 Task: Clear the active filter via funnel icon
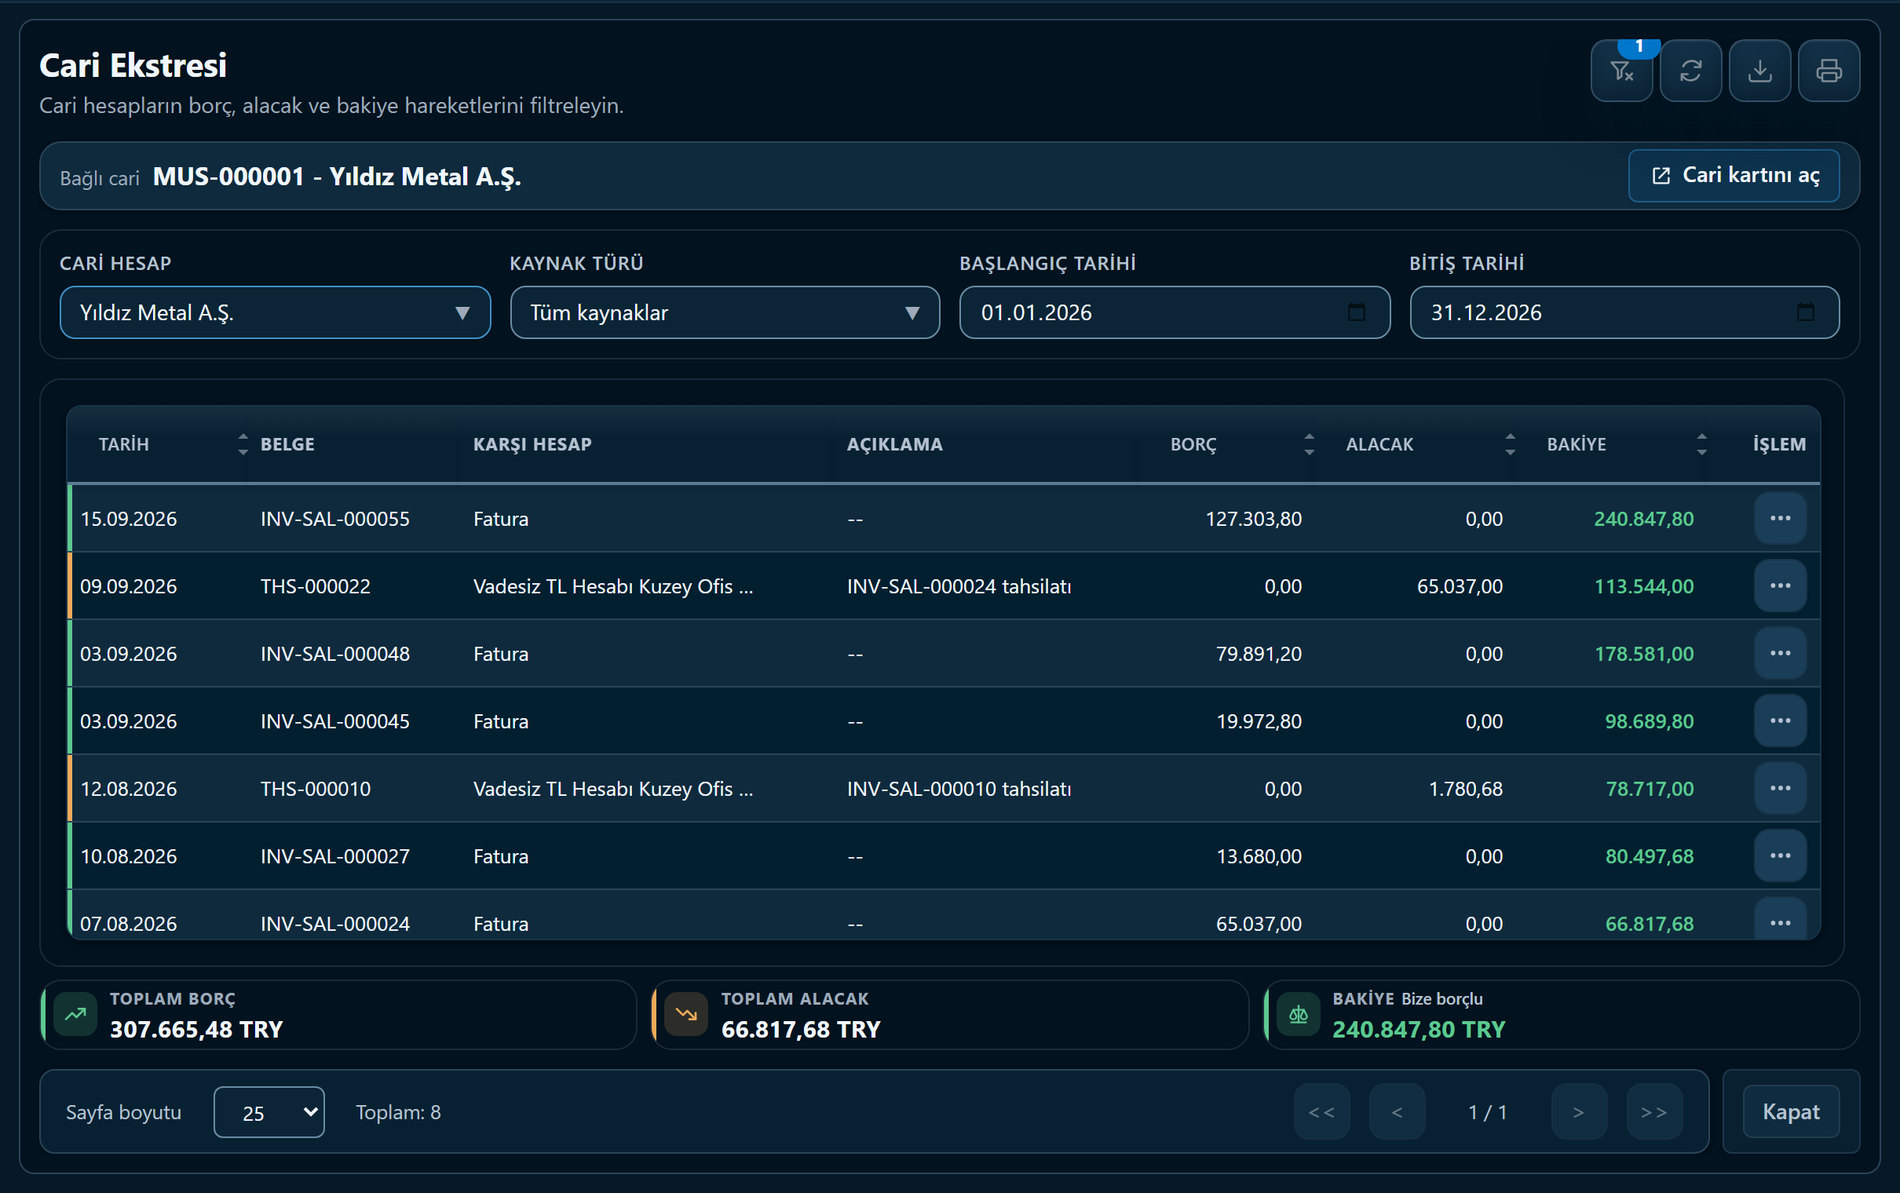[x=1621, y=71]
